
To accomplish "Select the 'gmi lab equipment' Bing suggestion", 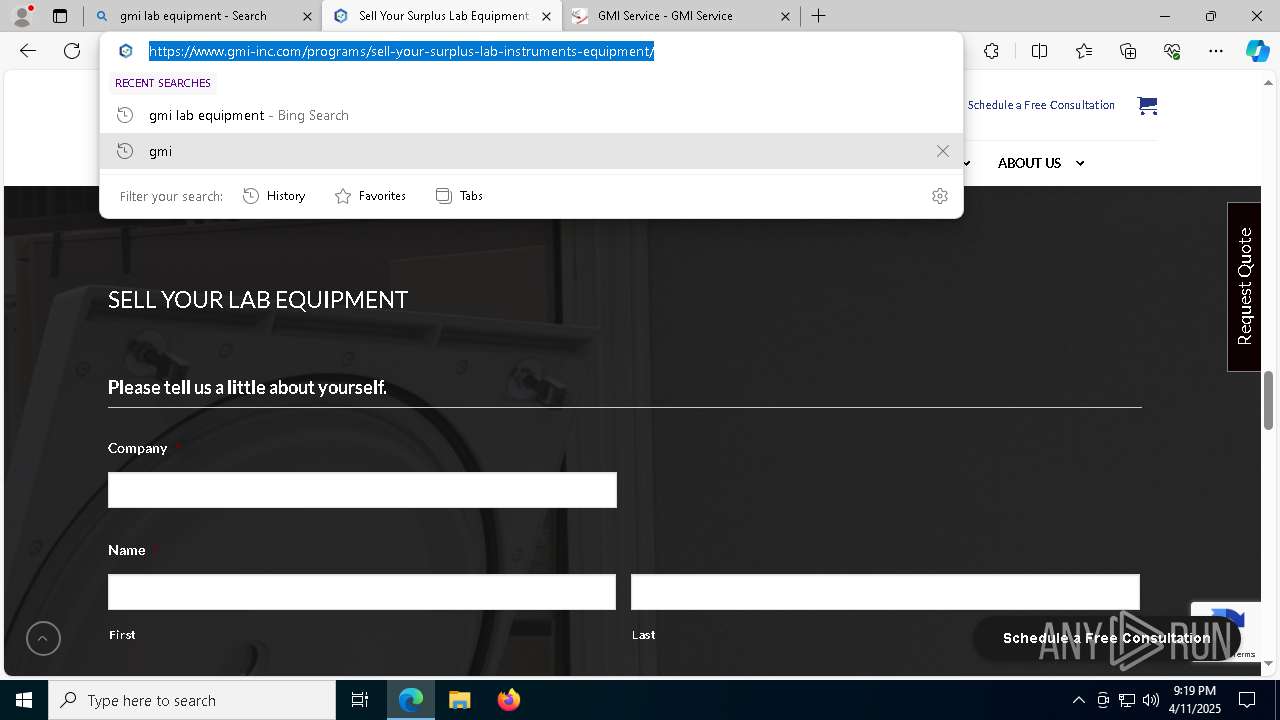I will pyautogui.click(x=531, y=115).
